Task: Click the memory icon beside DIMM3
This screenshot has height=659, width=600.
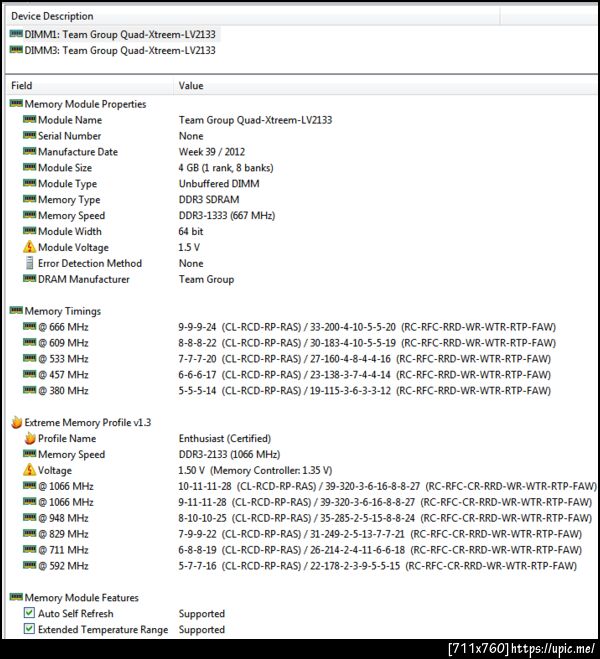Action: tap(16, 50)
